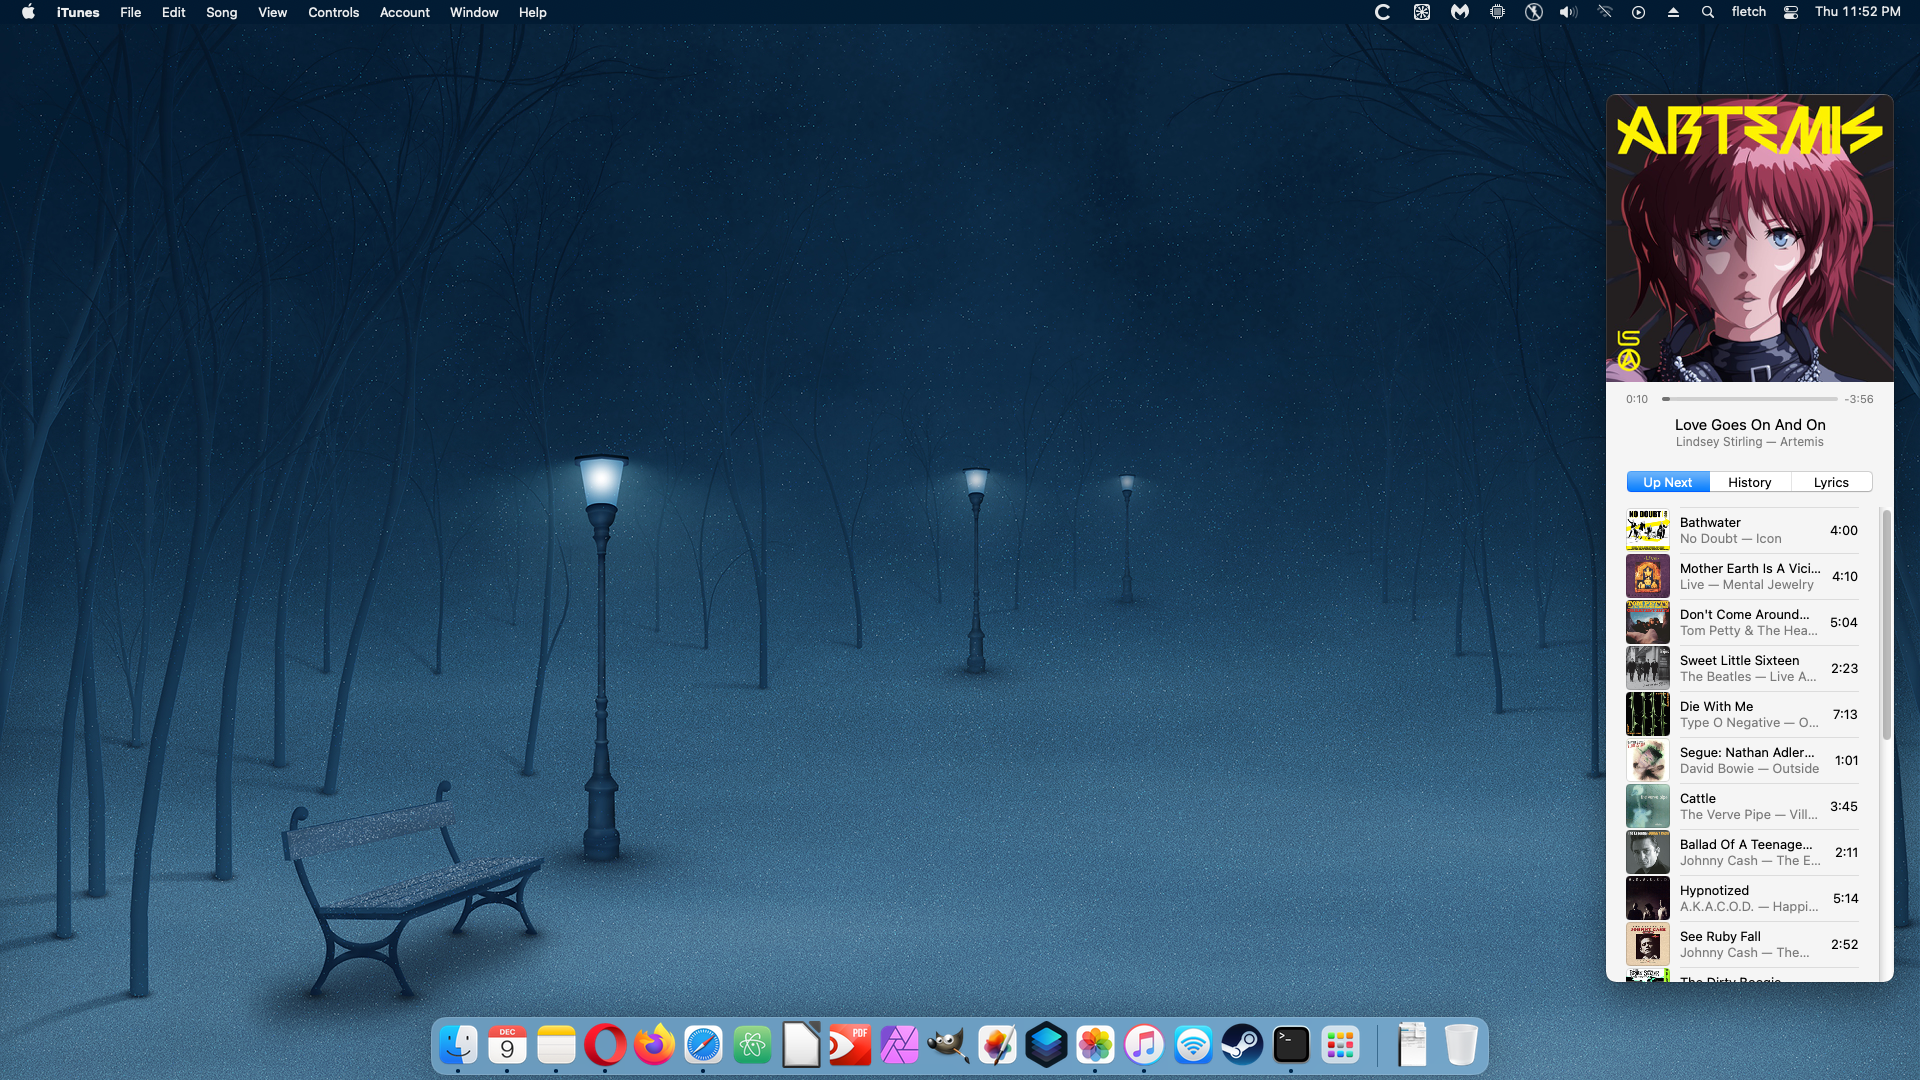Open the documents stack in the Dock
Viewport: 1920px width, 1080px height.
tap(1412, 1046)
